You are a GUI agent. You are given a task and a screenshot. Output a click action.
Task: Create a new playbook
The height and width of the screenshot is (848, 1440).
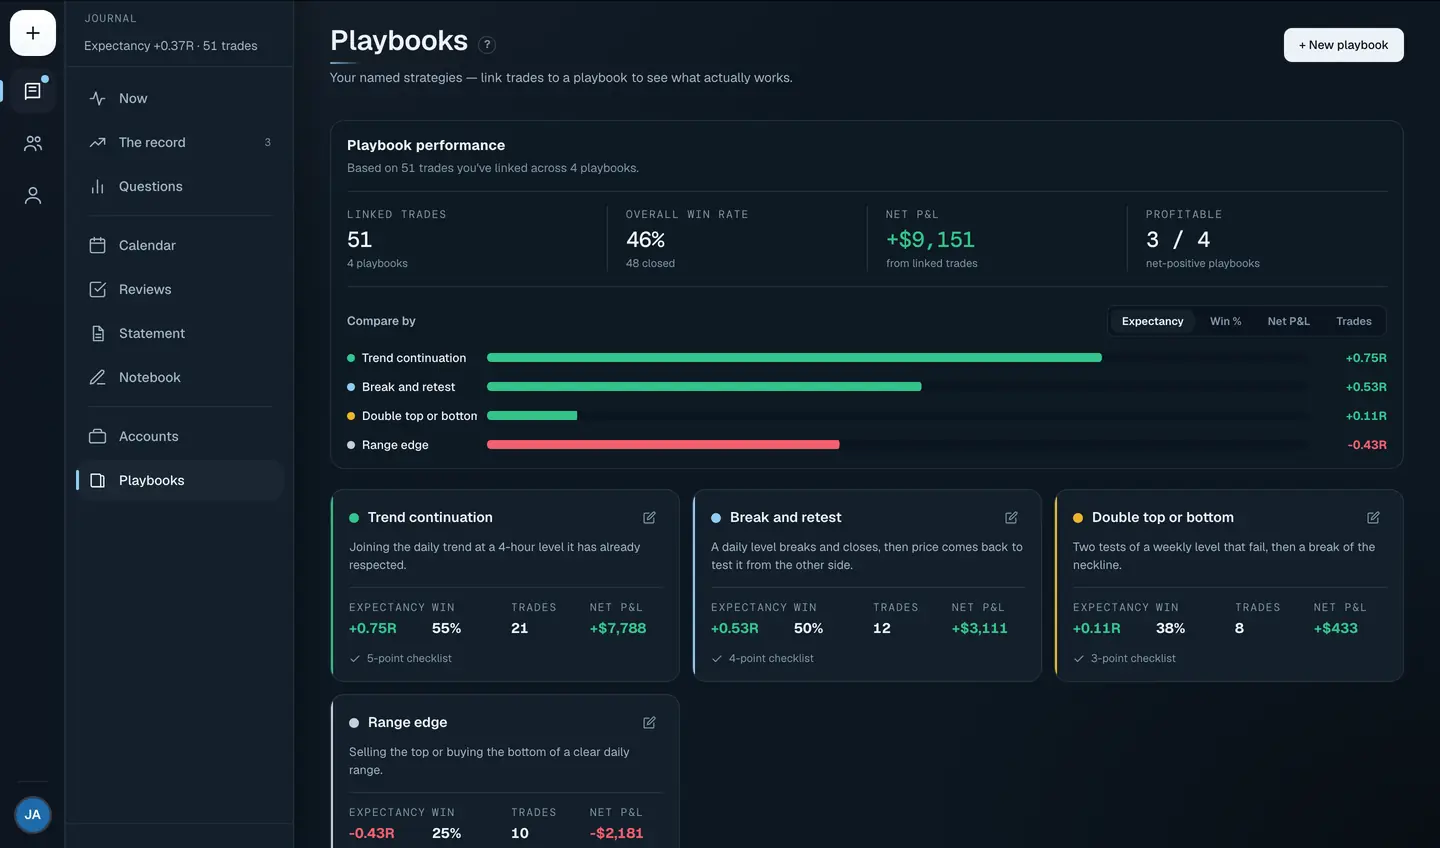[1343, 45]
